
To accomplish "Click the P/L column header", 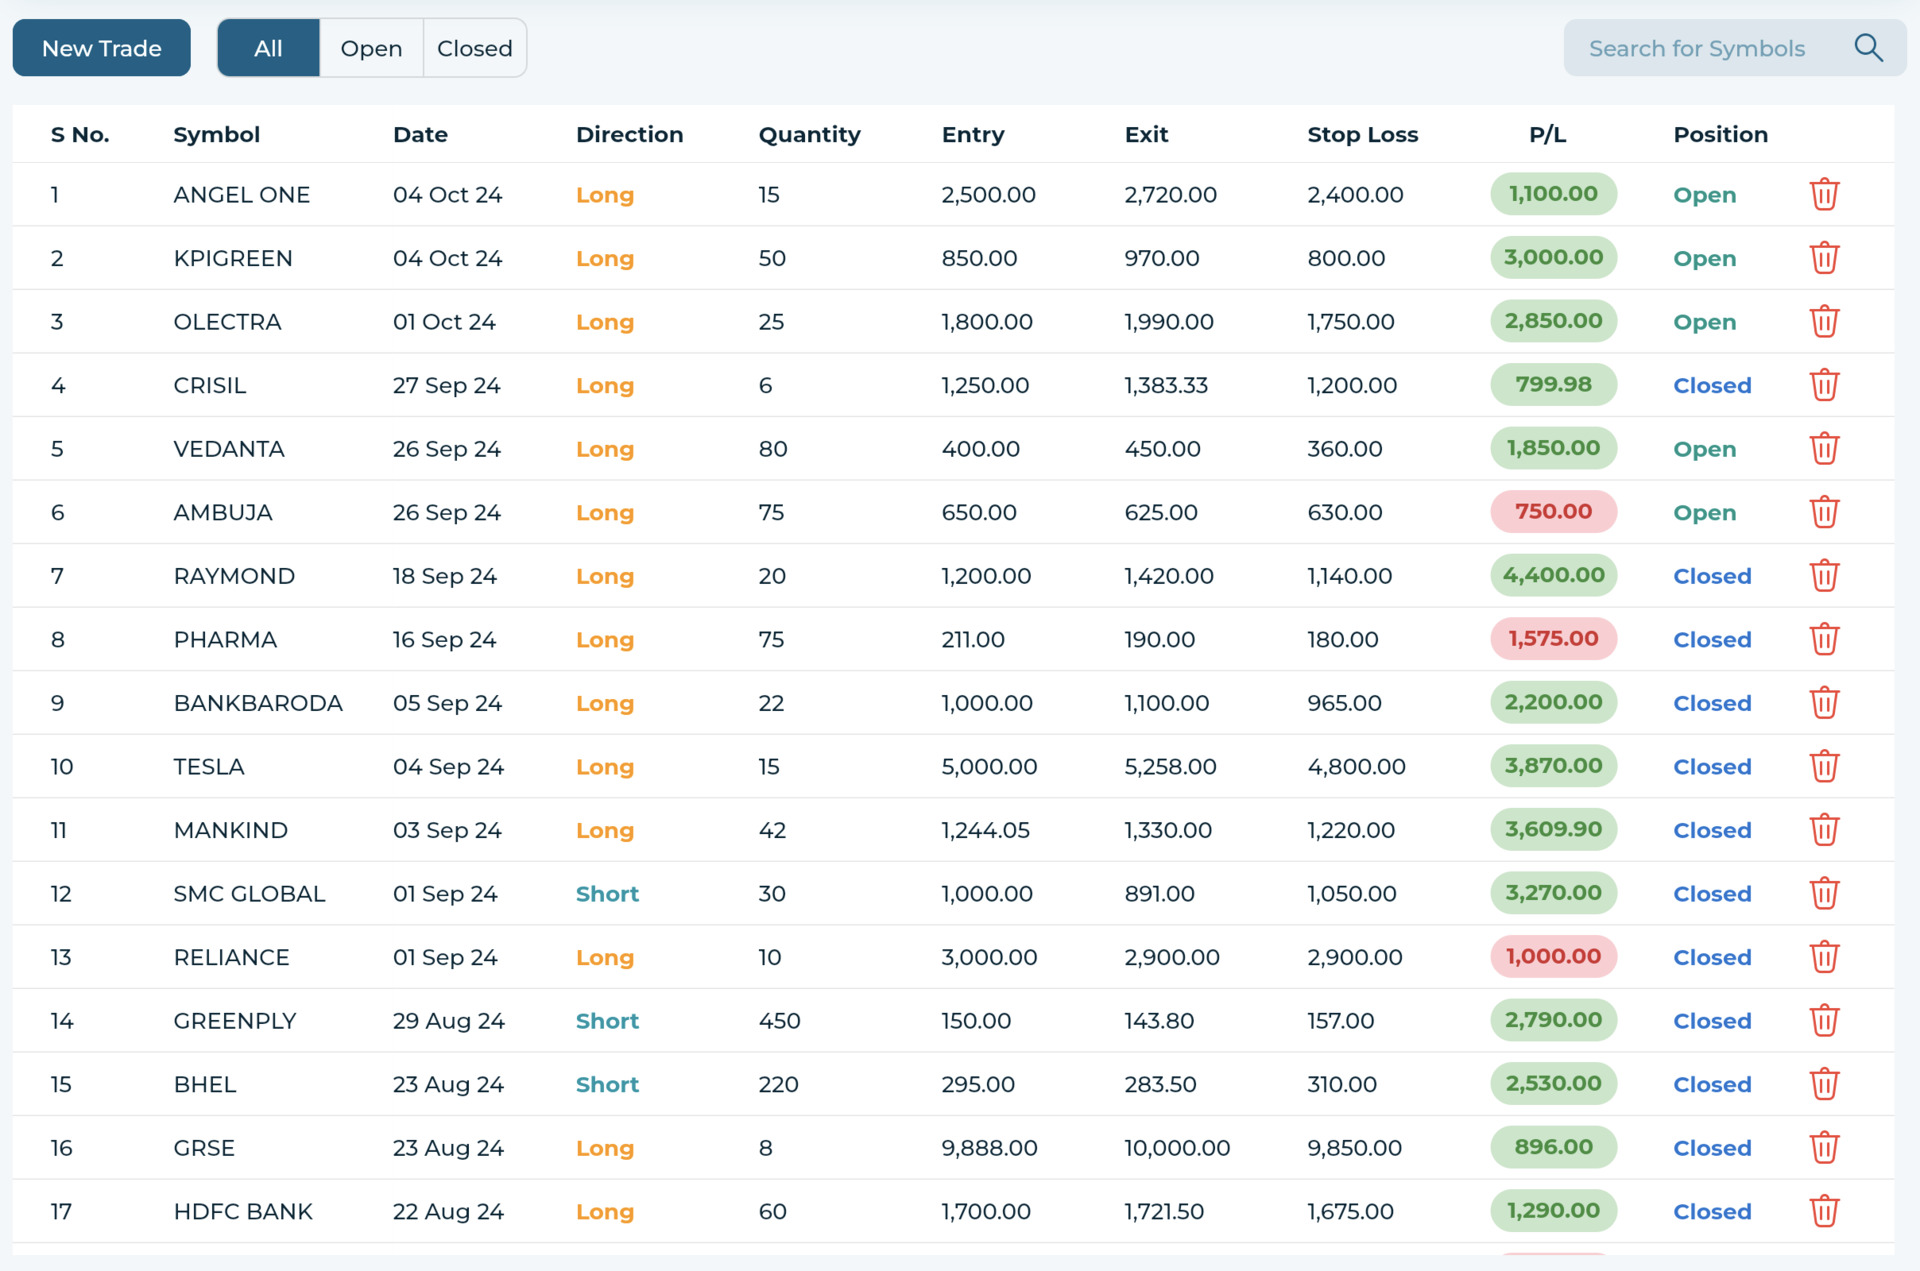I will [x=1548, y=134].
